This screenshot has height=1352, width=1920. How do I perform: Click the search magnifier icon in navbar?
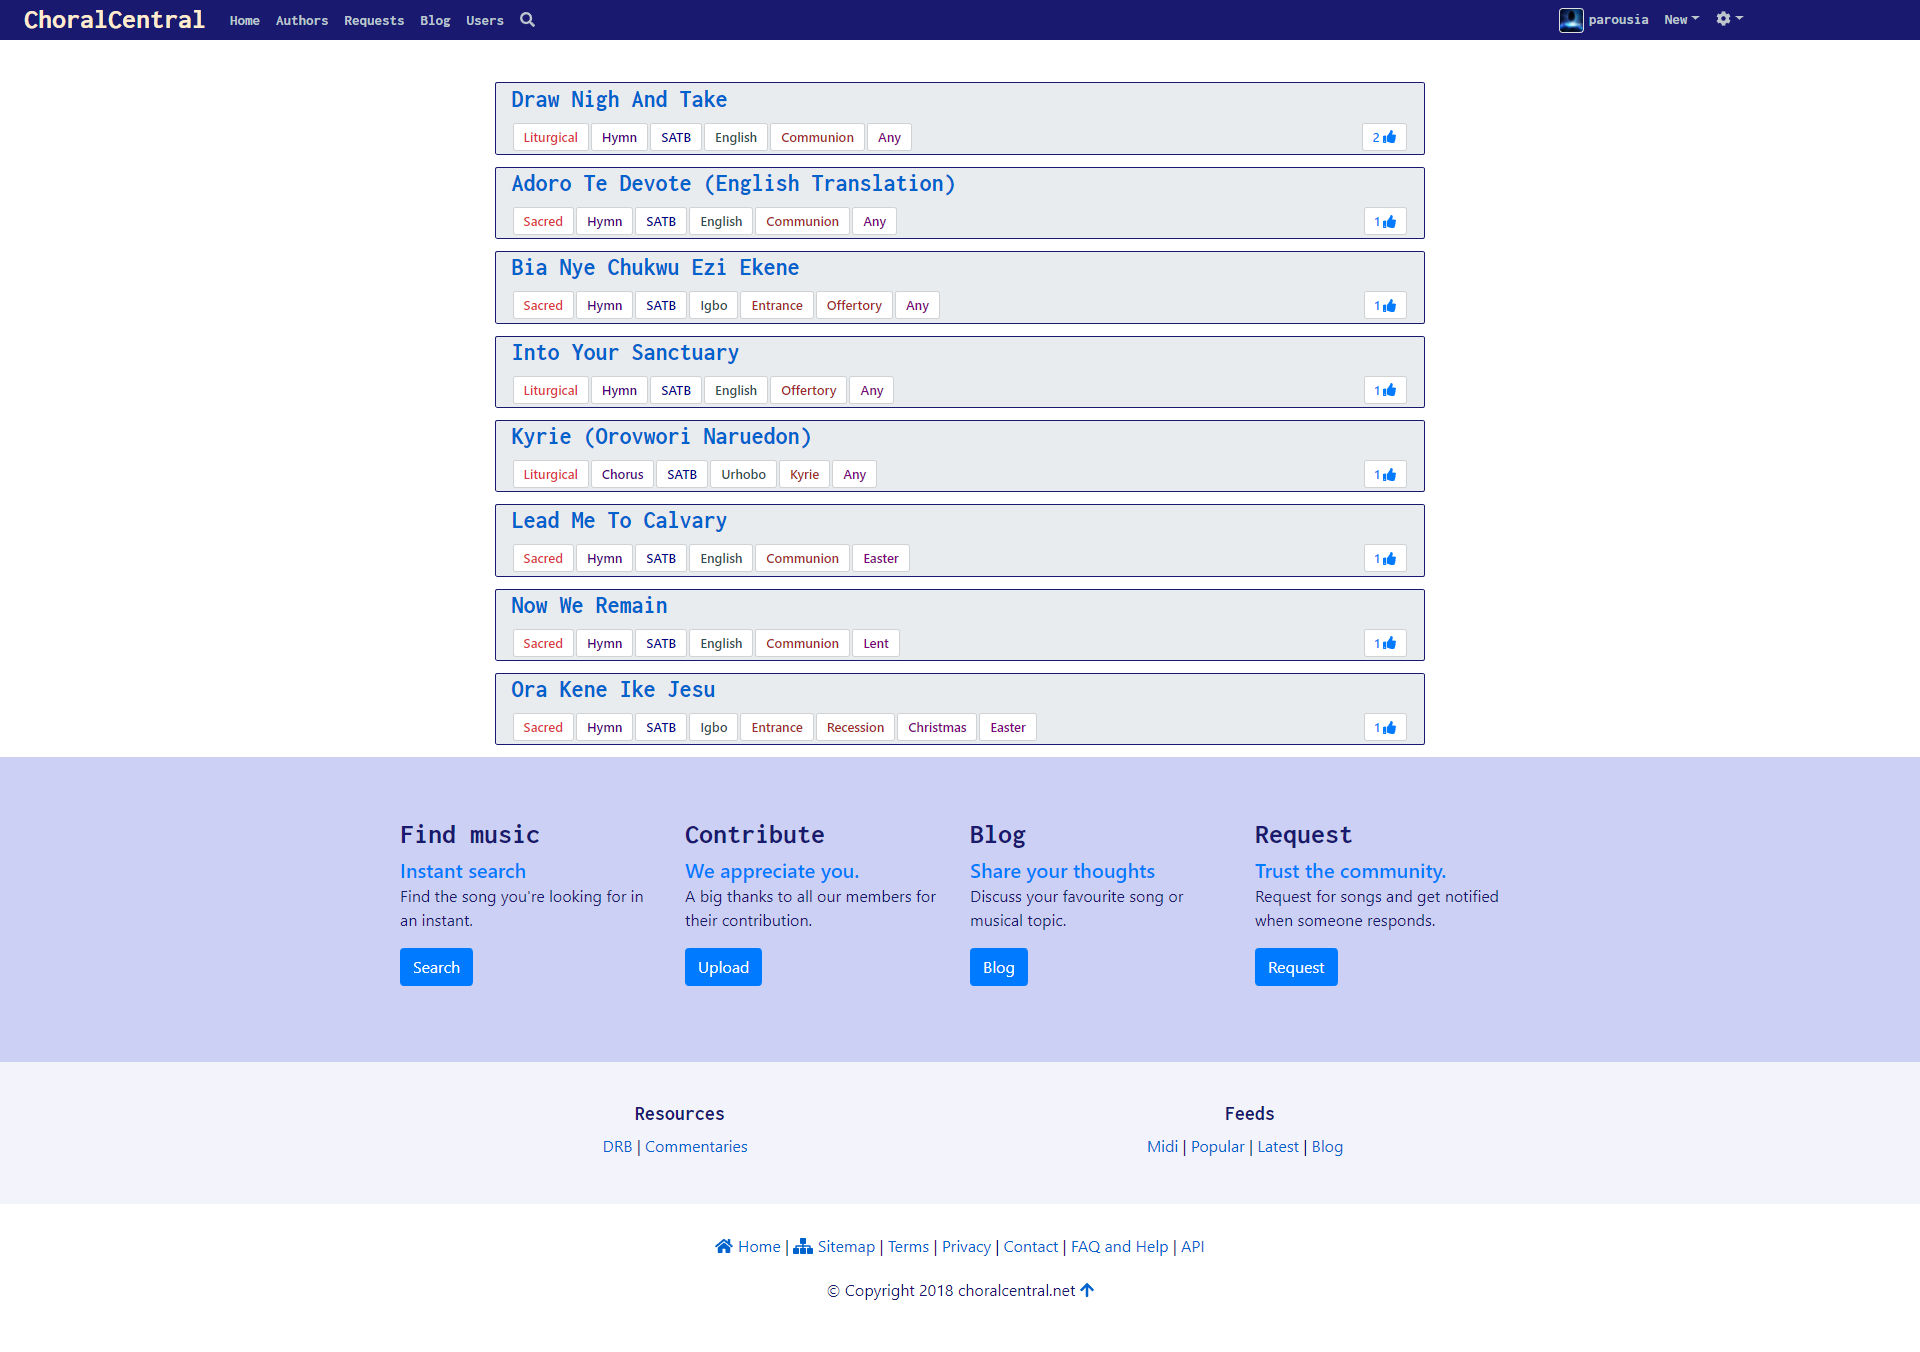pos(527,20)
